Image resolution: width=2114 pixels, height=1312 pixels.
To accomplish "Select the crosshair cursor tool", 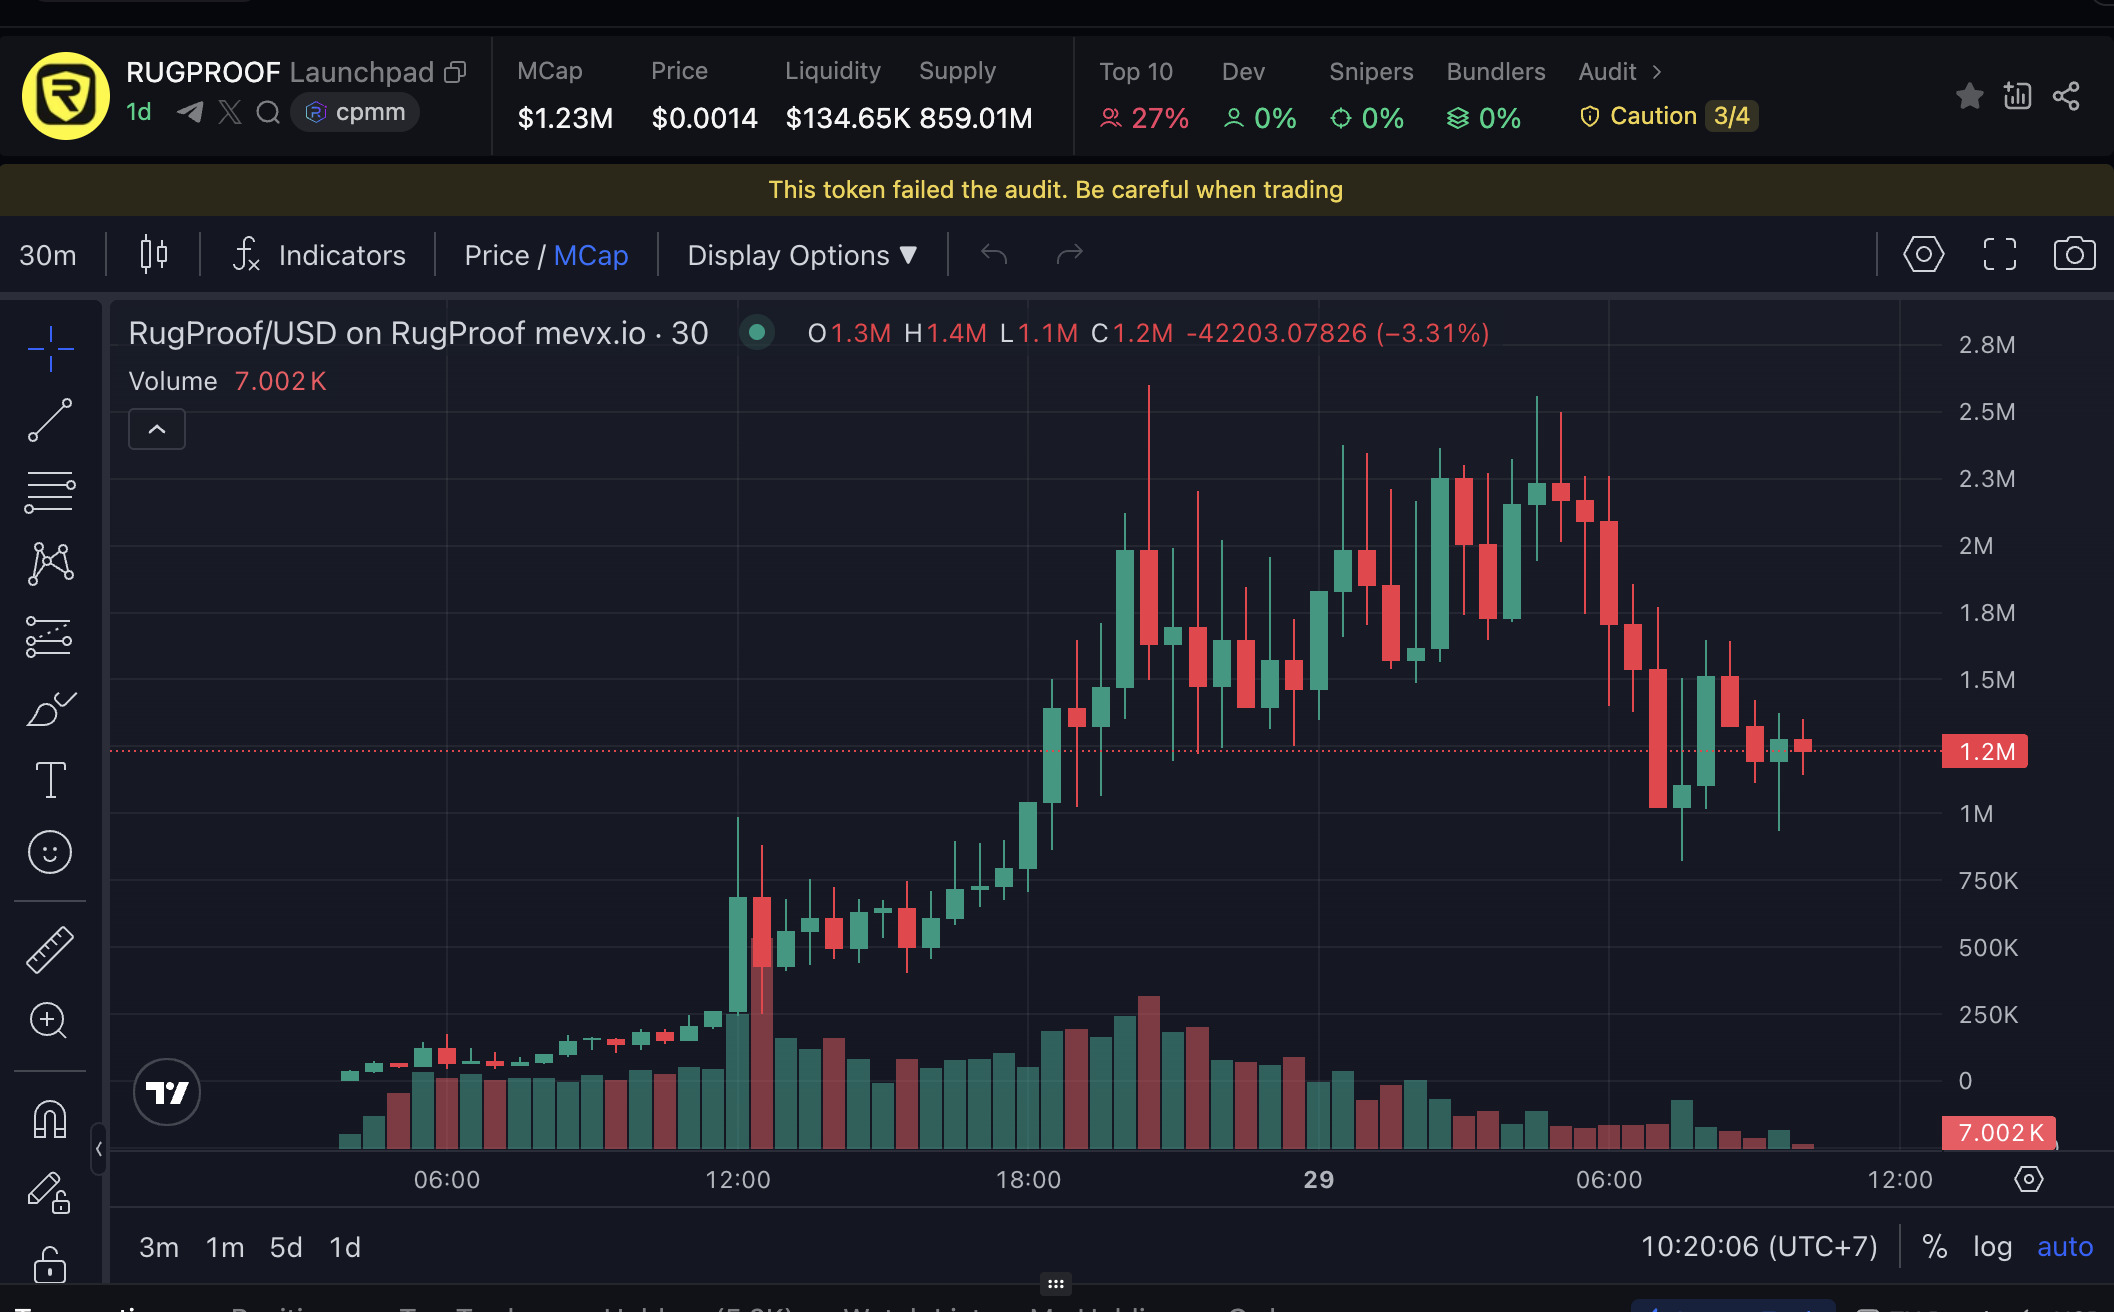I will point(50,349).
